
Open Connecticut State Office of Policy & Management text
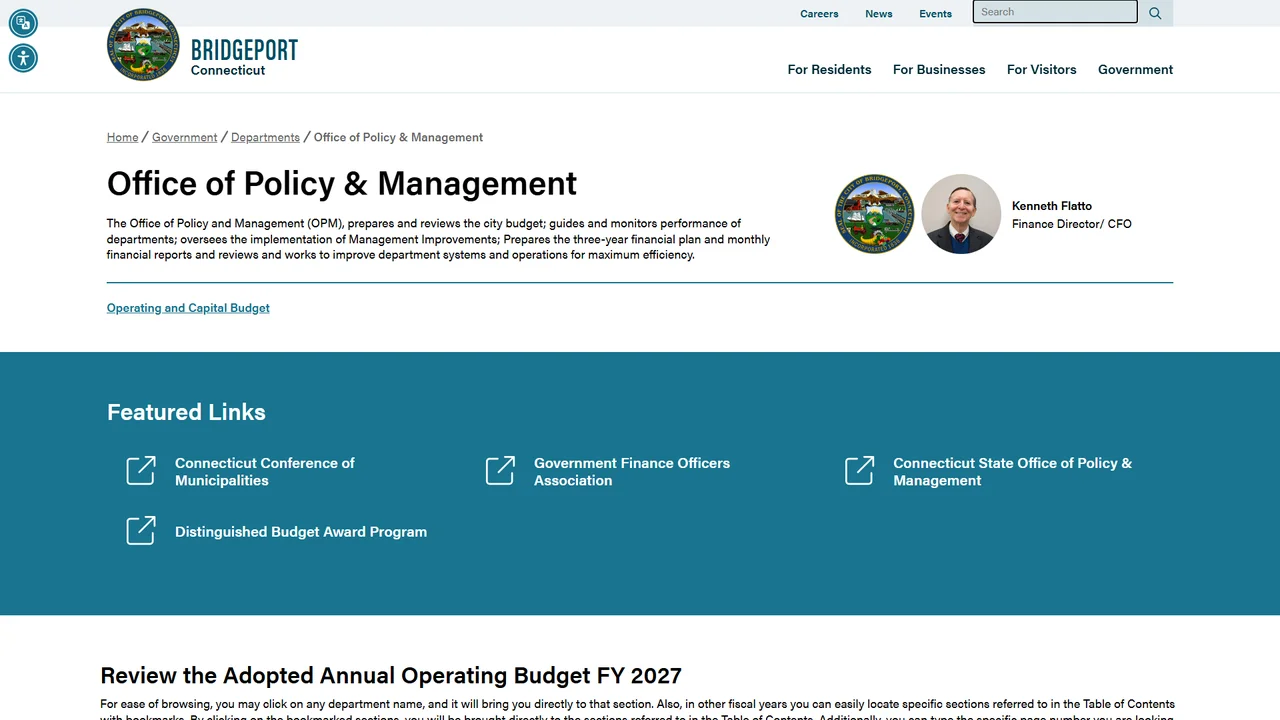1012,472
